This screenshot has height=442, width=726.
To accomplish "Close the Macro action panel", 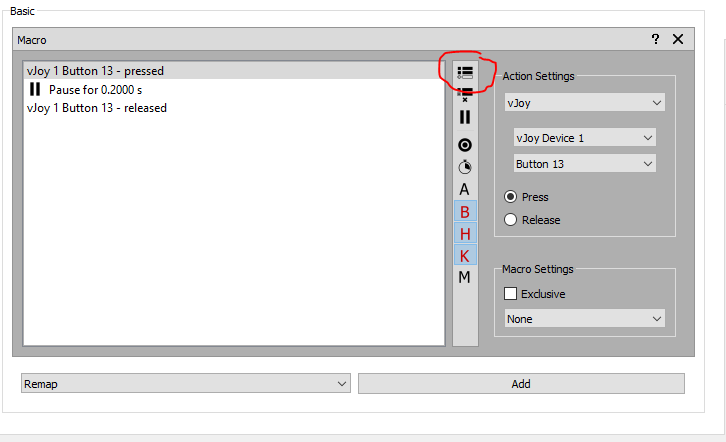I will pos(678,39).
